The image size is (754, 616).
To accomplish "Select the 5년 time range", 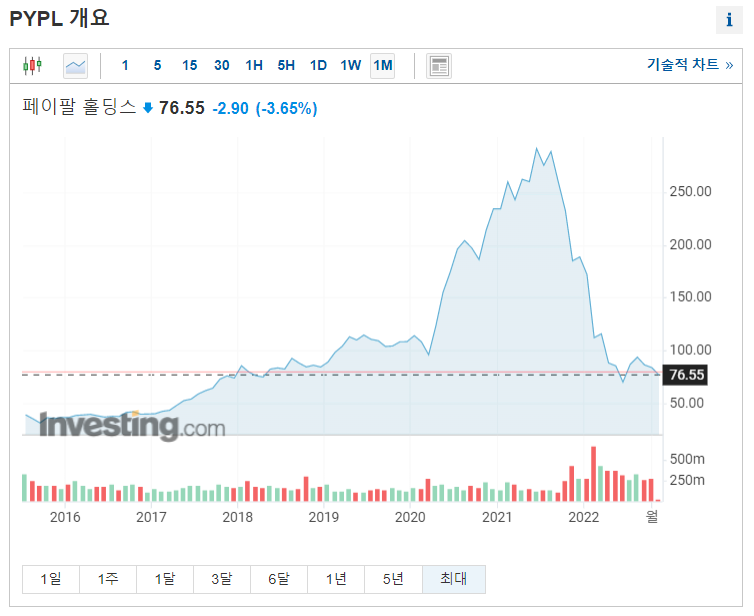I will (393, 579).
